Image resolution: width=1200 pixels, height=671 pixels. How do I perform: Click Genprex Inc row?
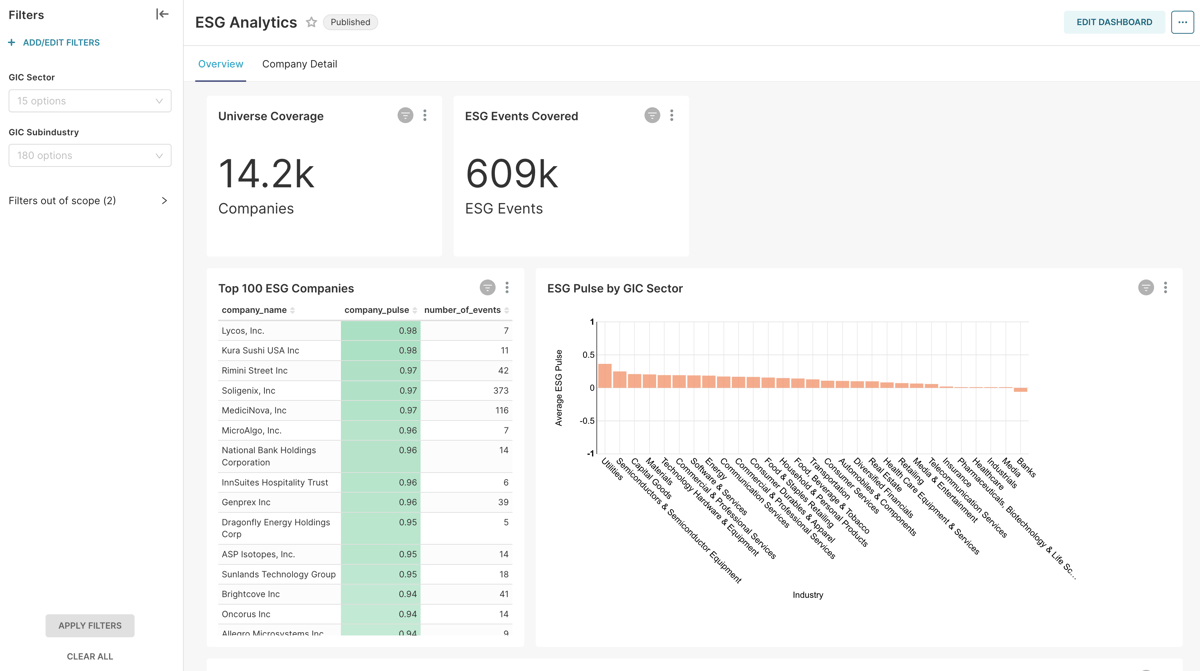pyautogui.click(x=365, y=503)
